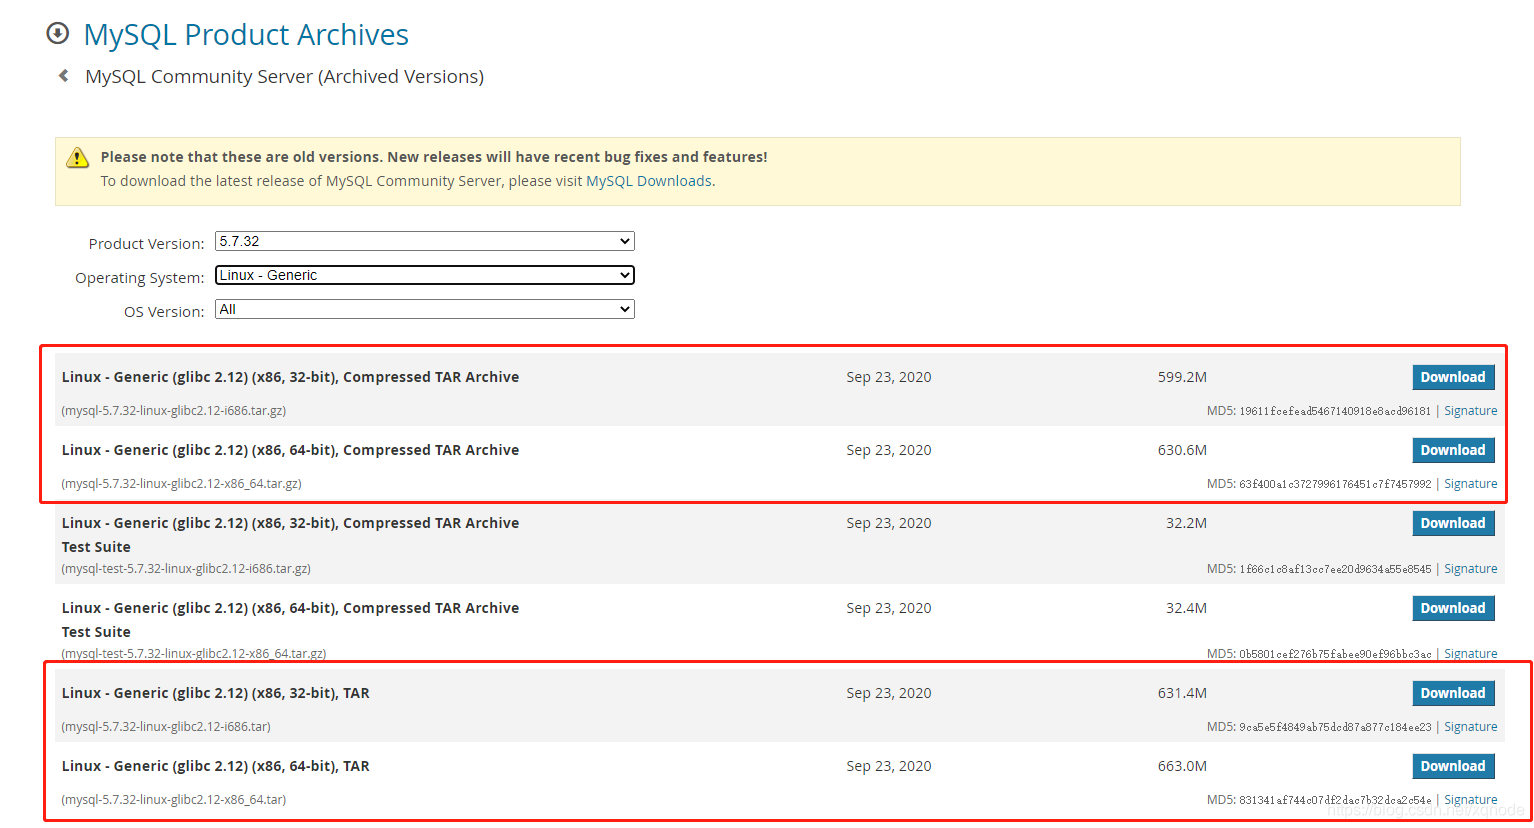Screen dimensions: 1534x828
Task: Click title Linux Generic x86 64-bit TAR
Action: 216,766
